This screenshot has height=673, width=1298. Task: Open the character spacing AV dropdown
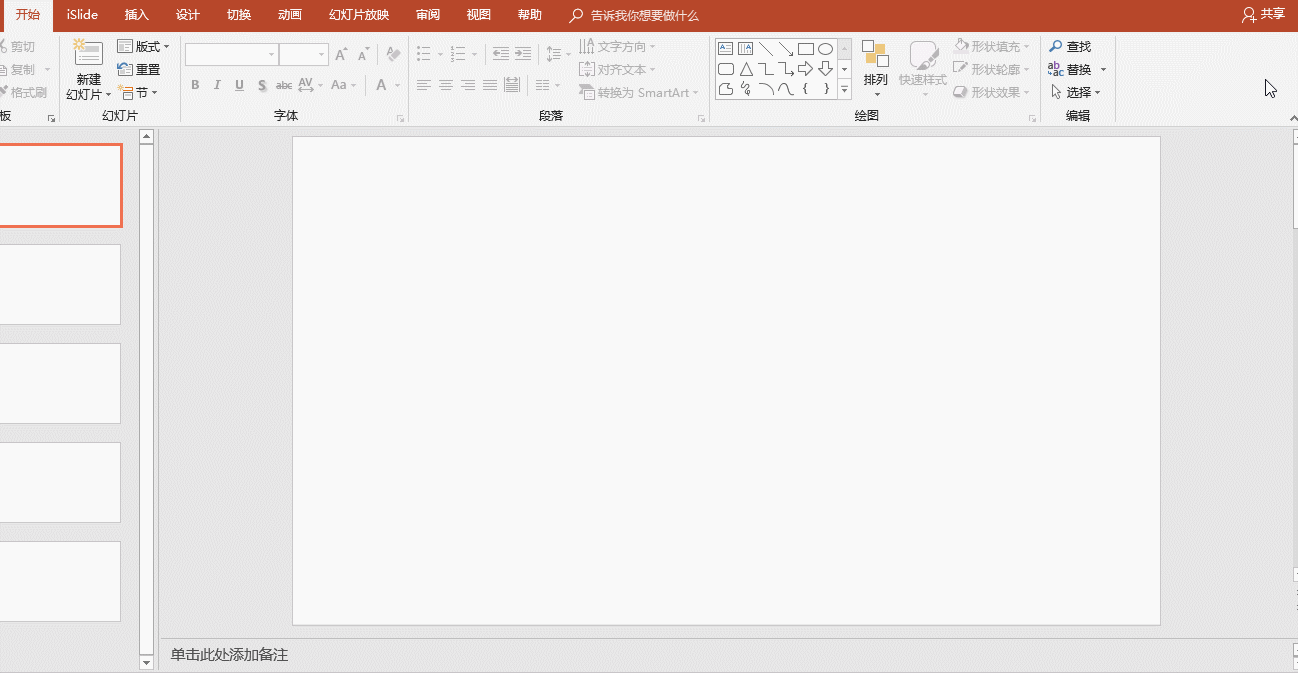pos(311,85)
